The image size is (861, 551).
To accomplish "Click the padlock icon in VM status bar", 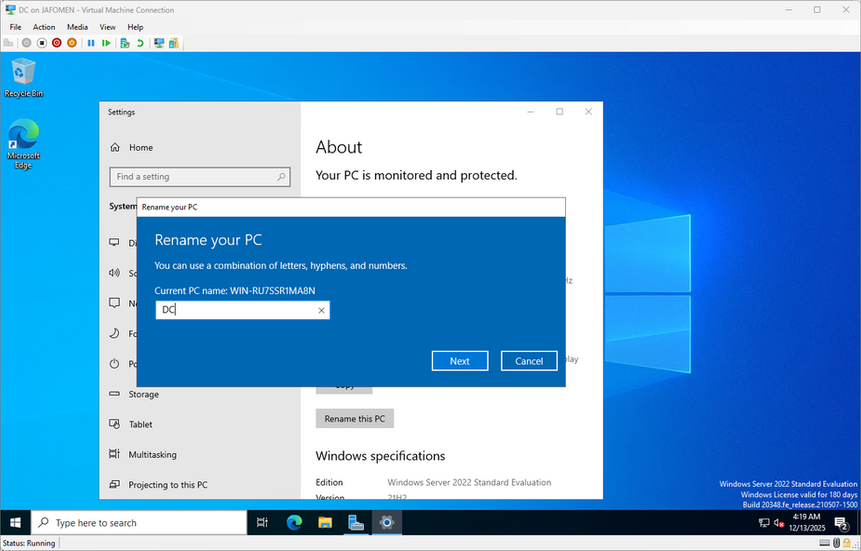I will tap(847, 543).
